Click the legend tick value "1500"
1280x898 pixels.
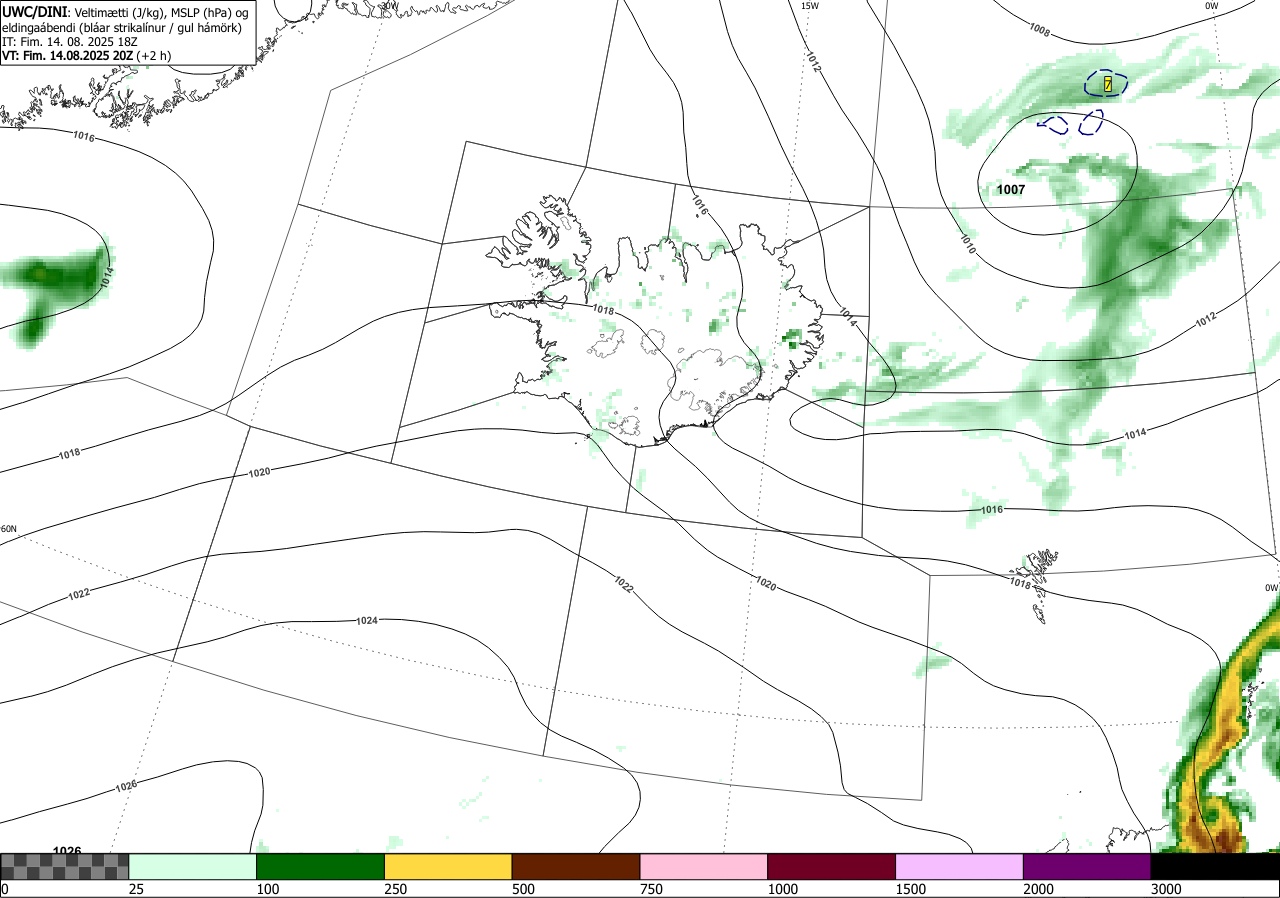point(911,889)
